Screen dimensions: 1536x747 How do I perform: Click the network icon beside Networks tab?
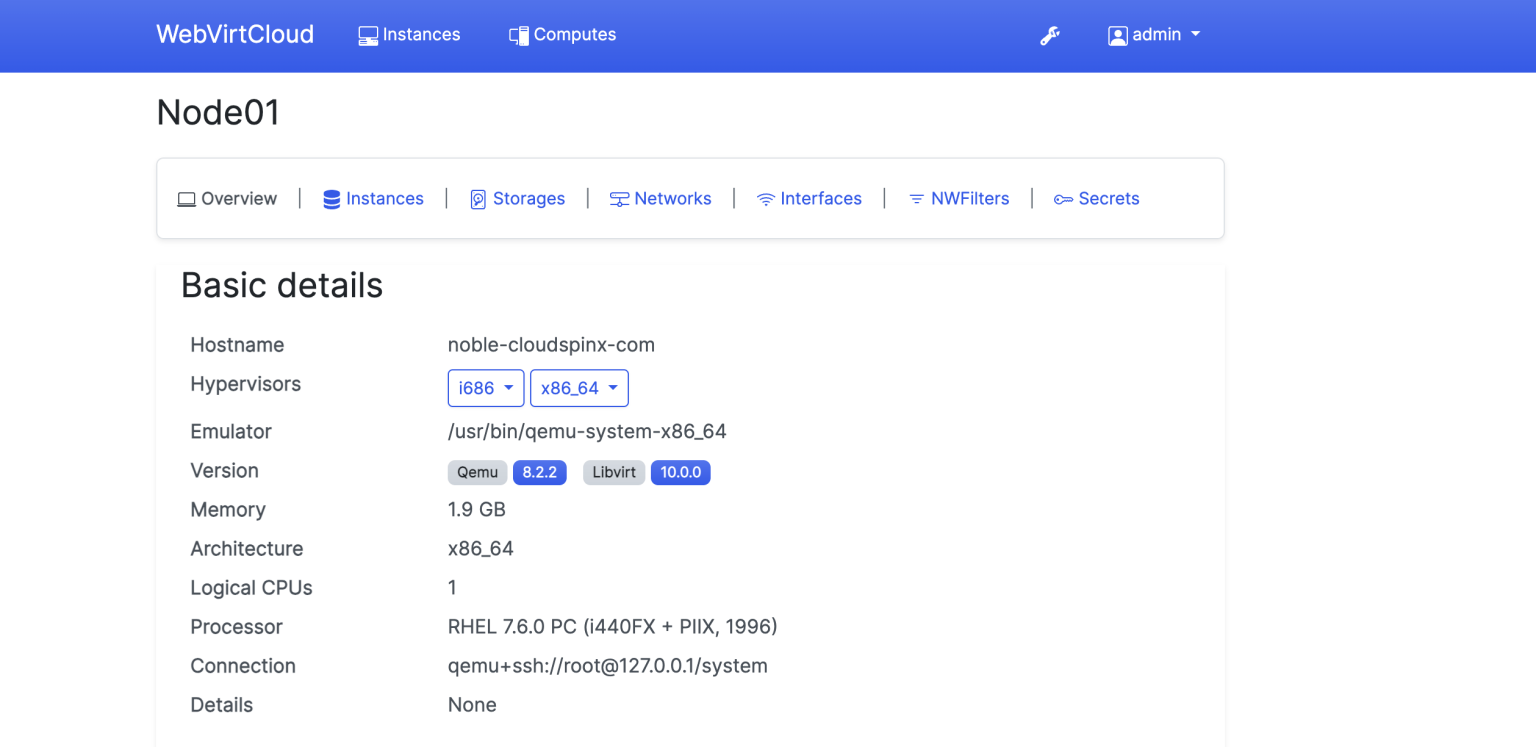(618, 198)
